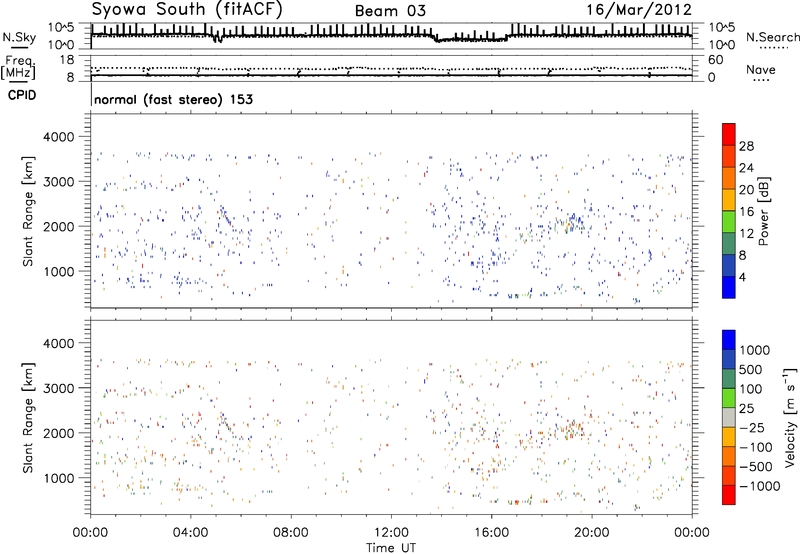Click the 20:00 time tick label
The image size is (800, 554).
tap(592, 533)
